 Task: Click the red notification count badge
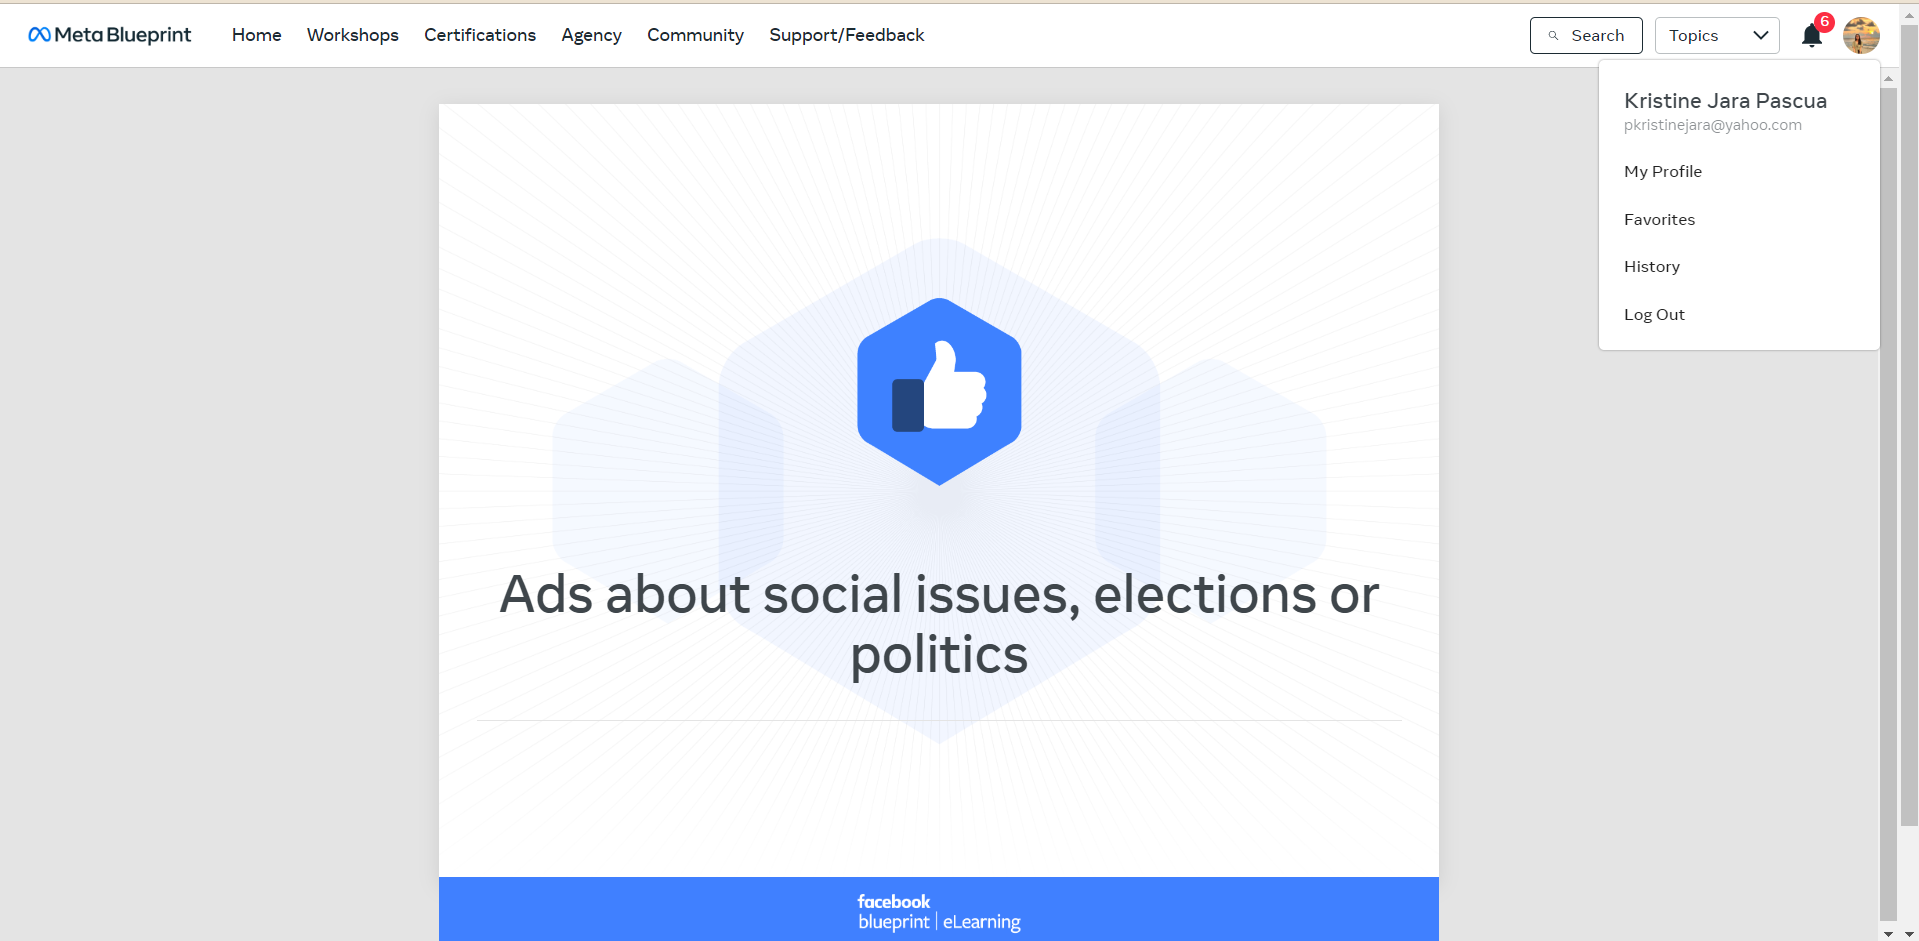pos(1825,21)
